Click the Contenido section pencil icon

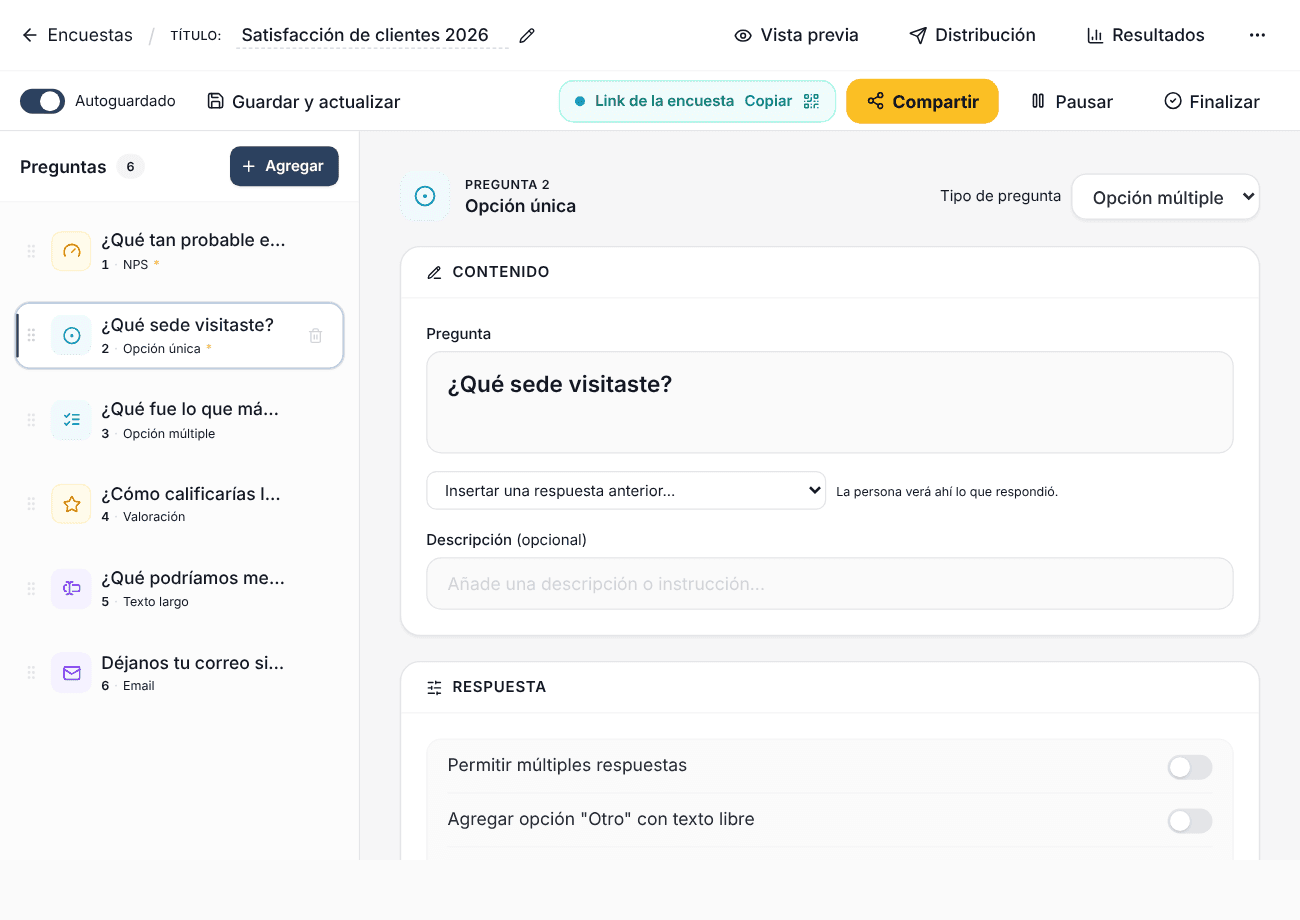434,272
